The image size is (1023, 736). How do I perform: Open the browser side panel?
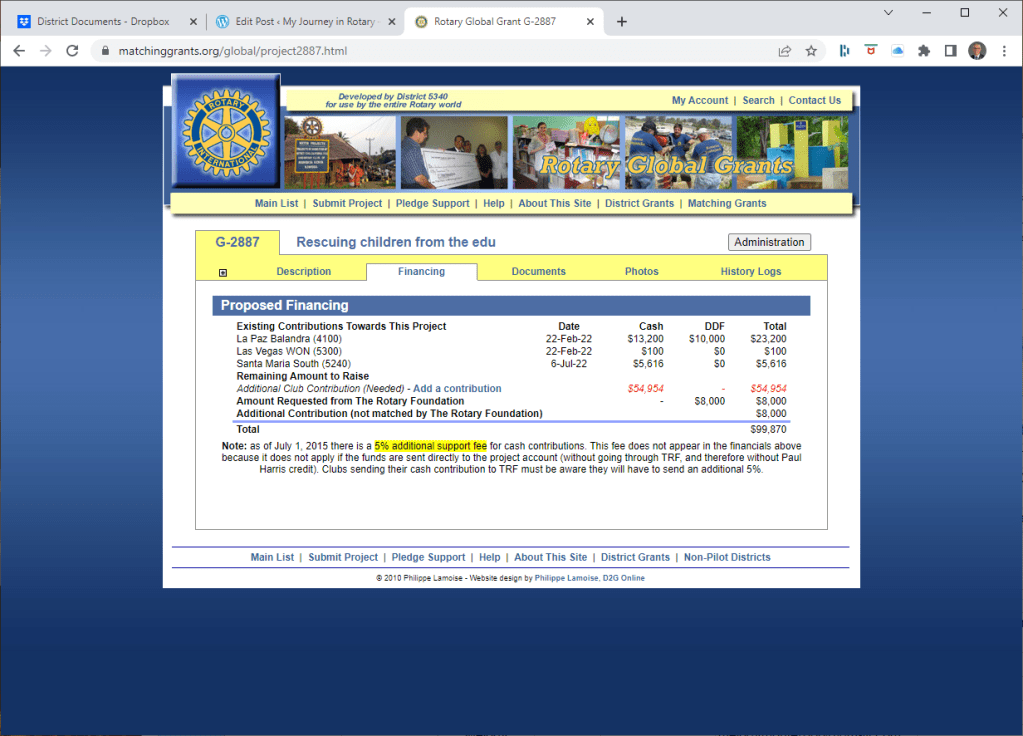coord(950,51)
